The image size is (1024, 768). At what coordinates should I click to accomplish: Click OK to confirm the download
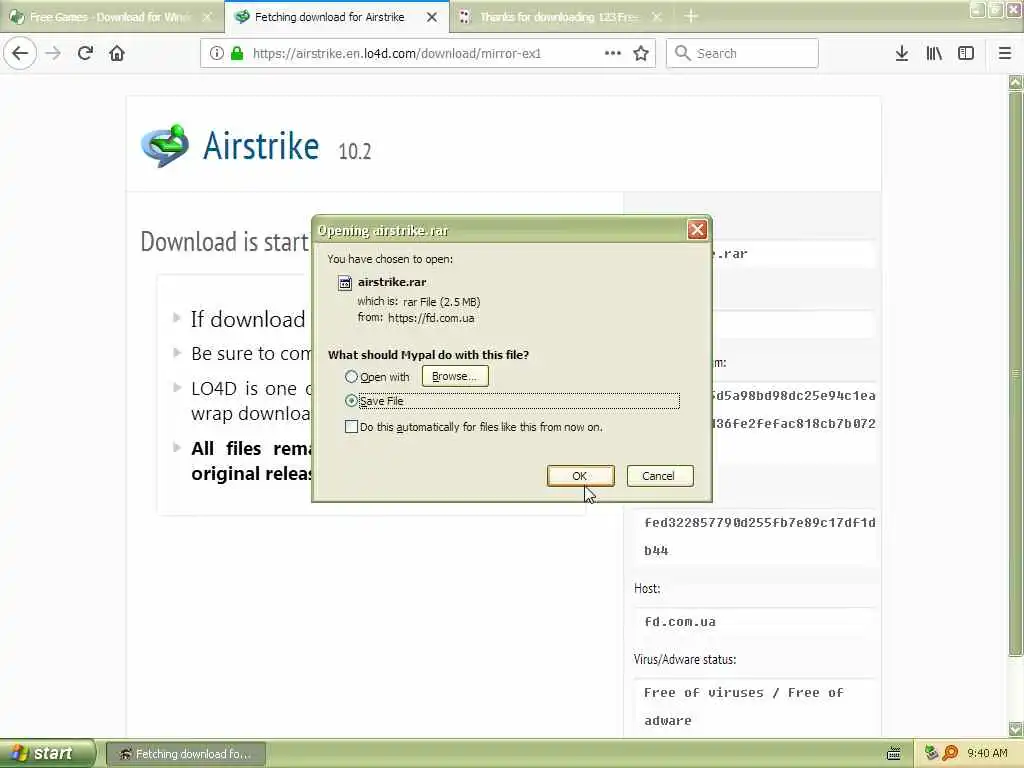click(580, 476)
